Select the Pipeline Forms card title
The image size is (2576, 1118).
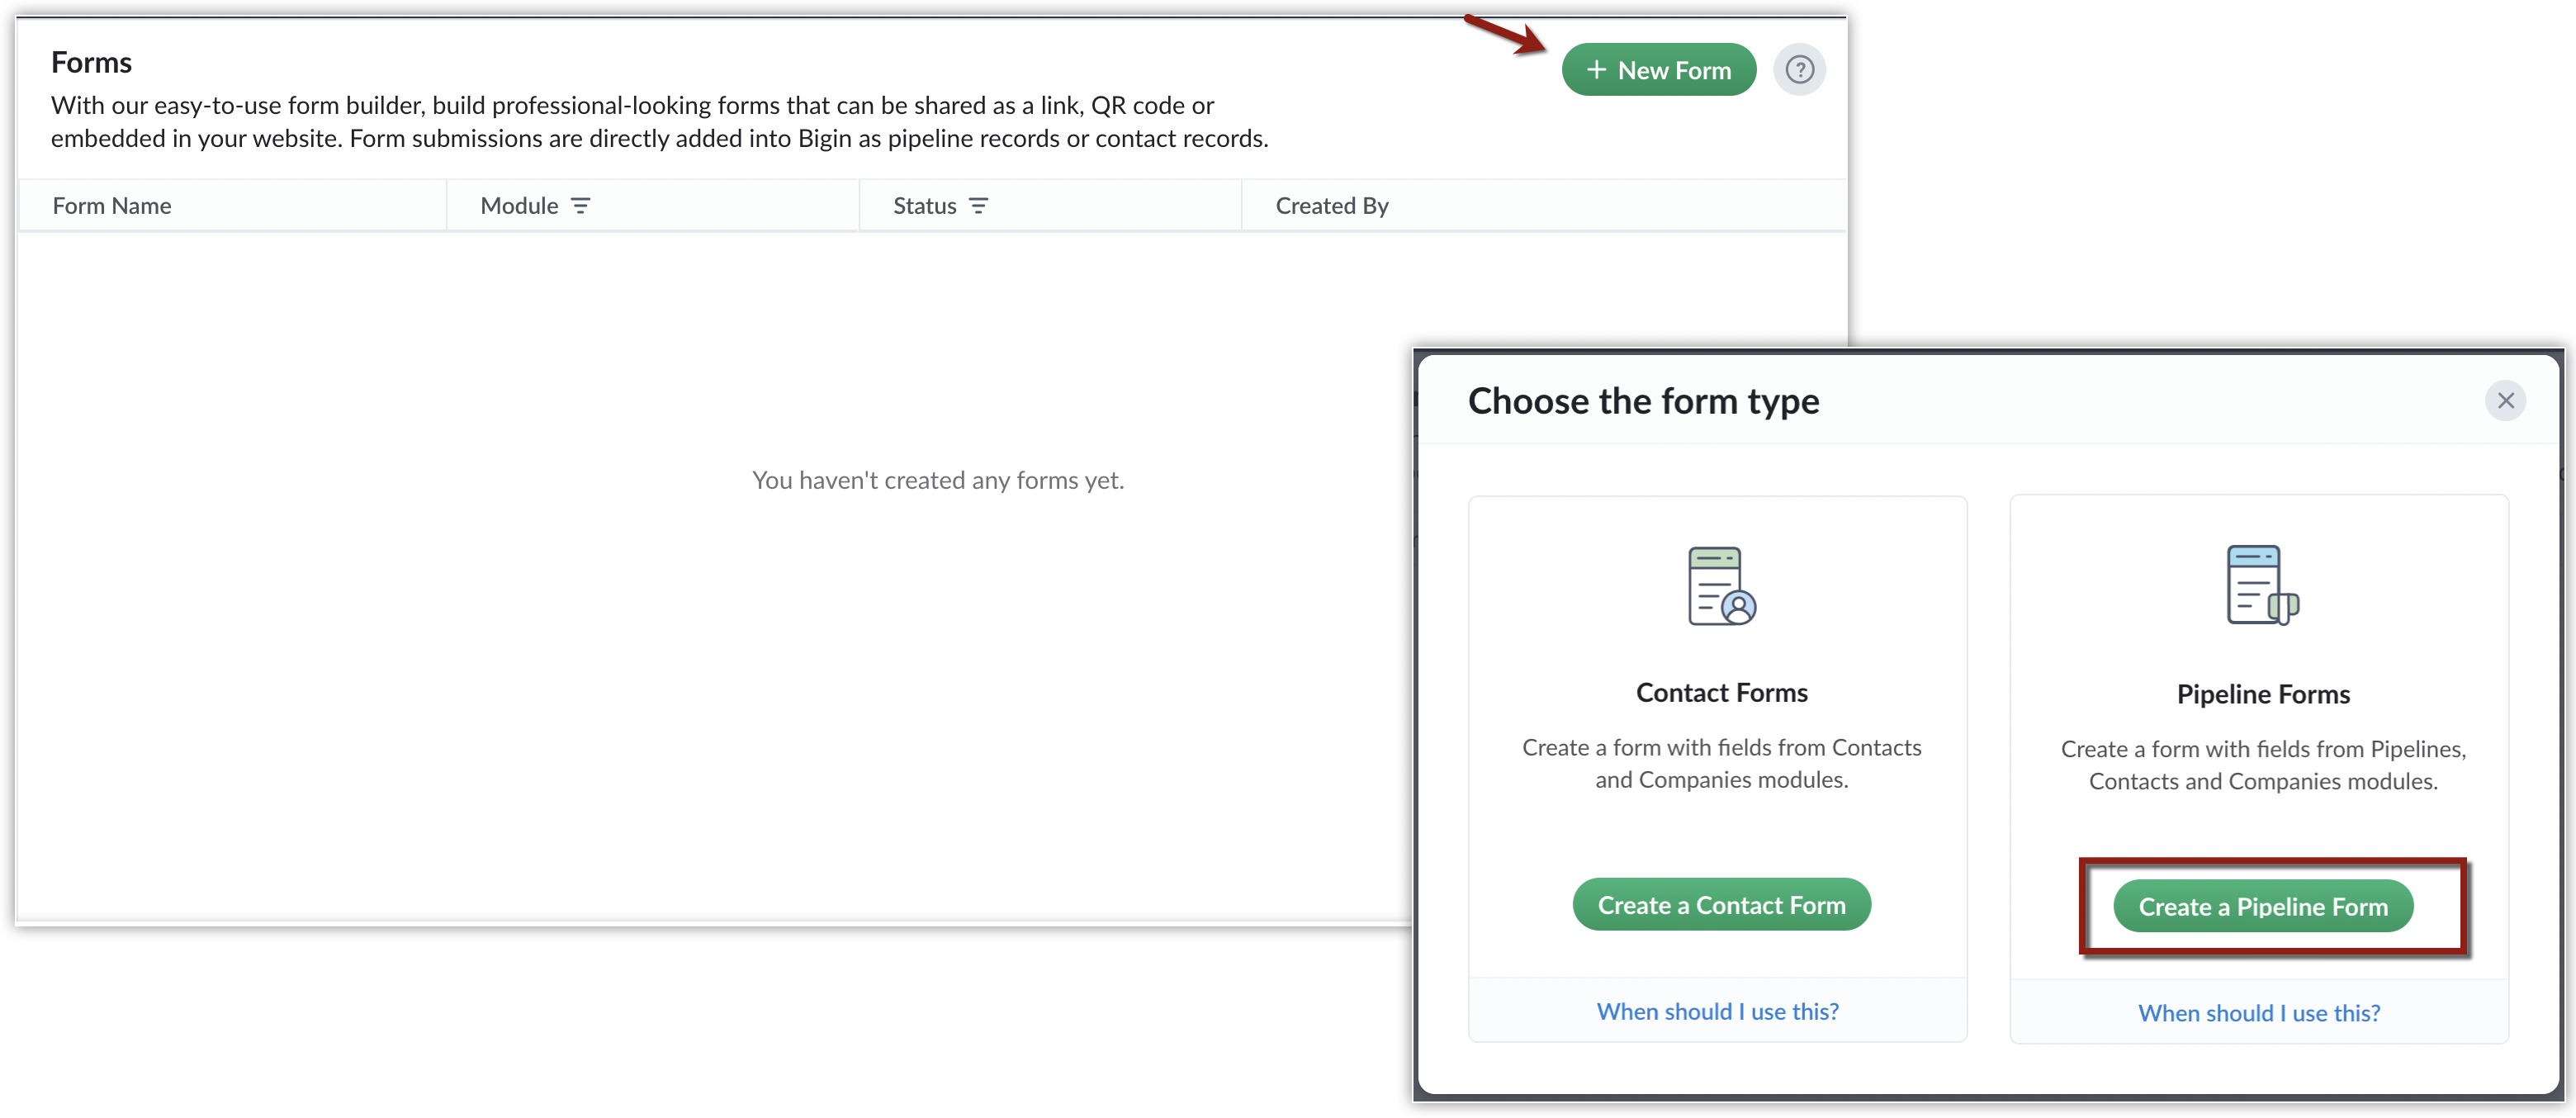point(2263,695)
